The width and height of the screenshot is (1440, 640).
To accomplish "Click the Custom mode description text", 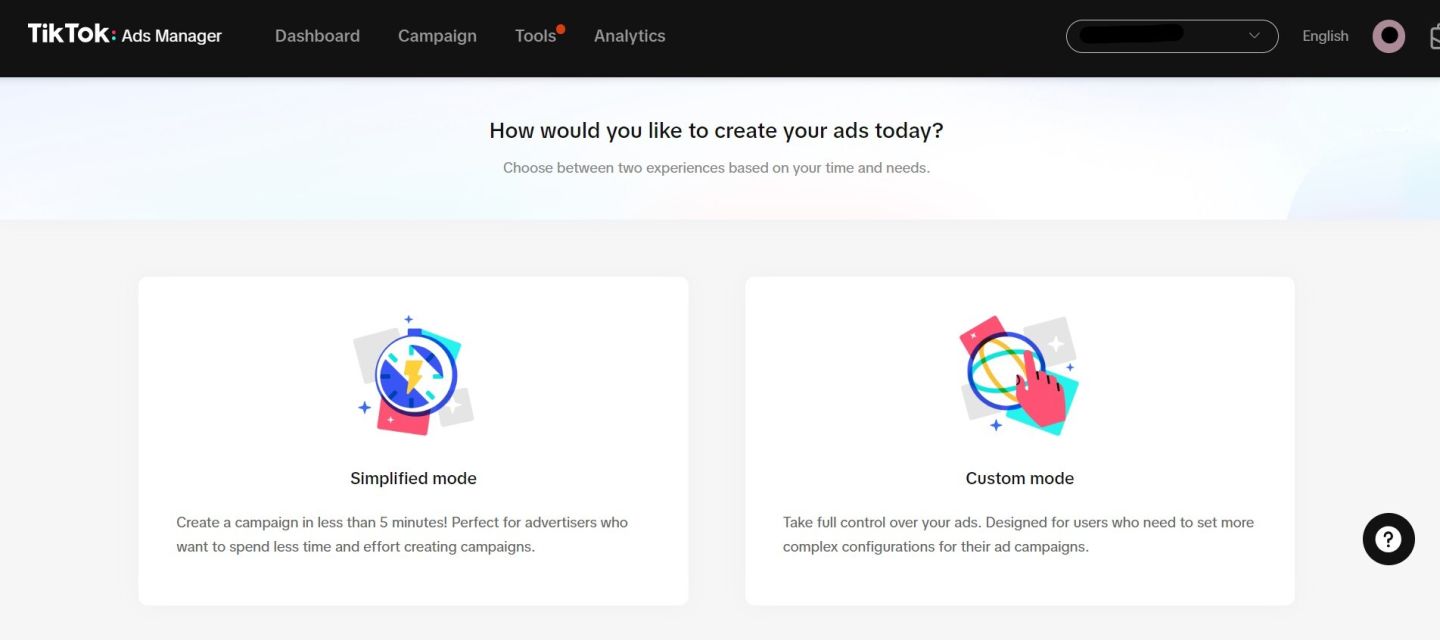I will (x=1018, y=534).
